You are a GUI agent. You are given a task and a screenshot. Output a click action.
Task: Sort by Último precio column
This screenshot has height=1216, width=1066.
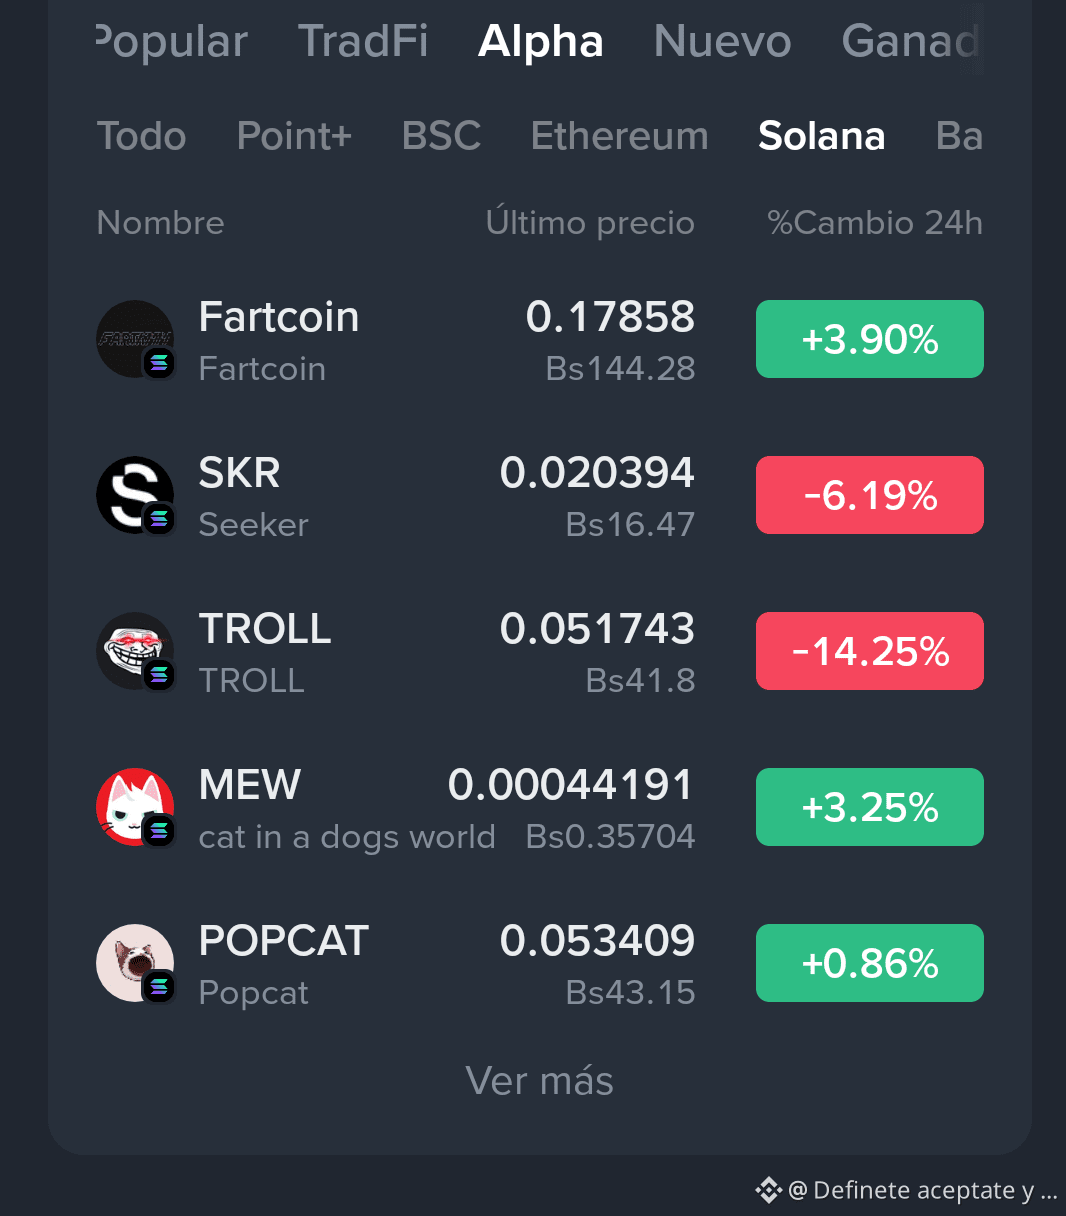click(x=590, y=222)
